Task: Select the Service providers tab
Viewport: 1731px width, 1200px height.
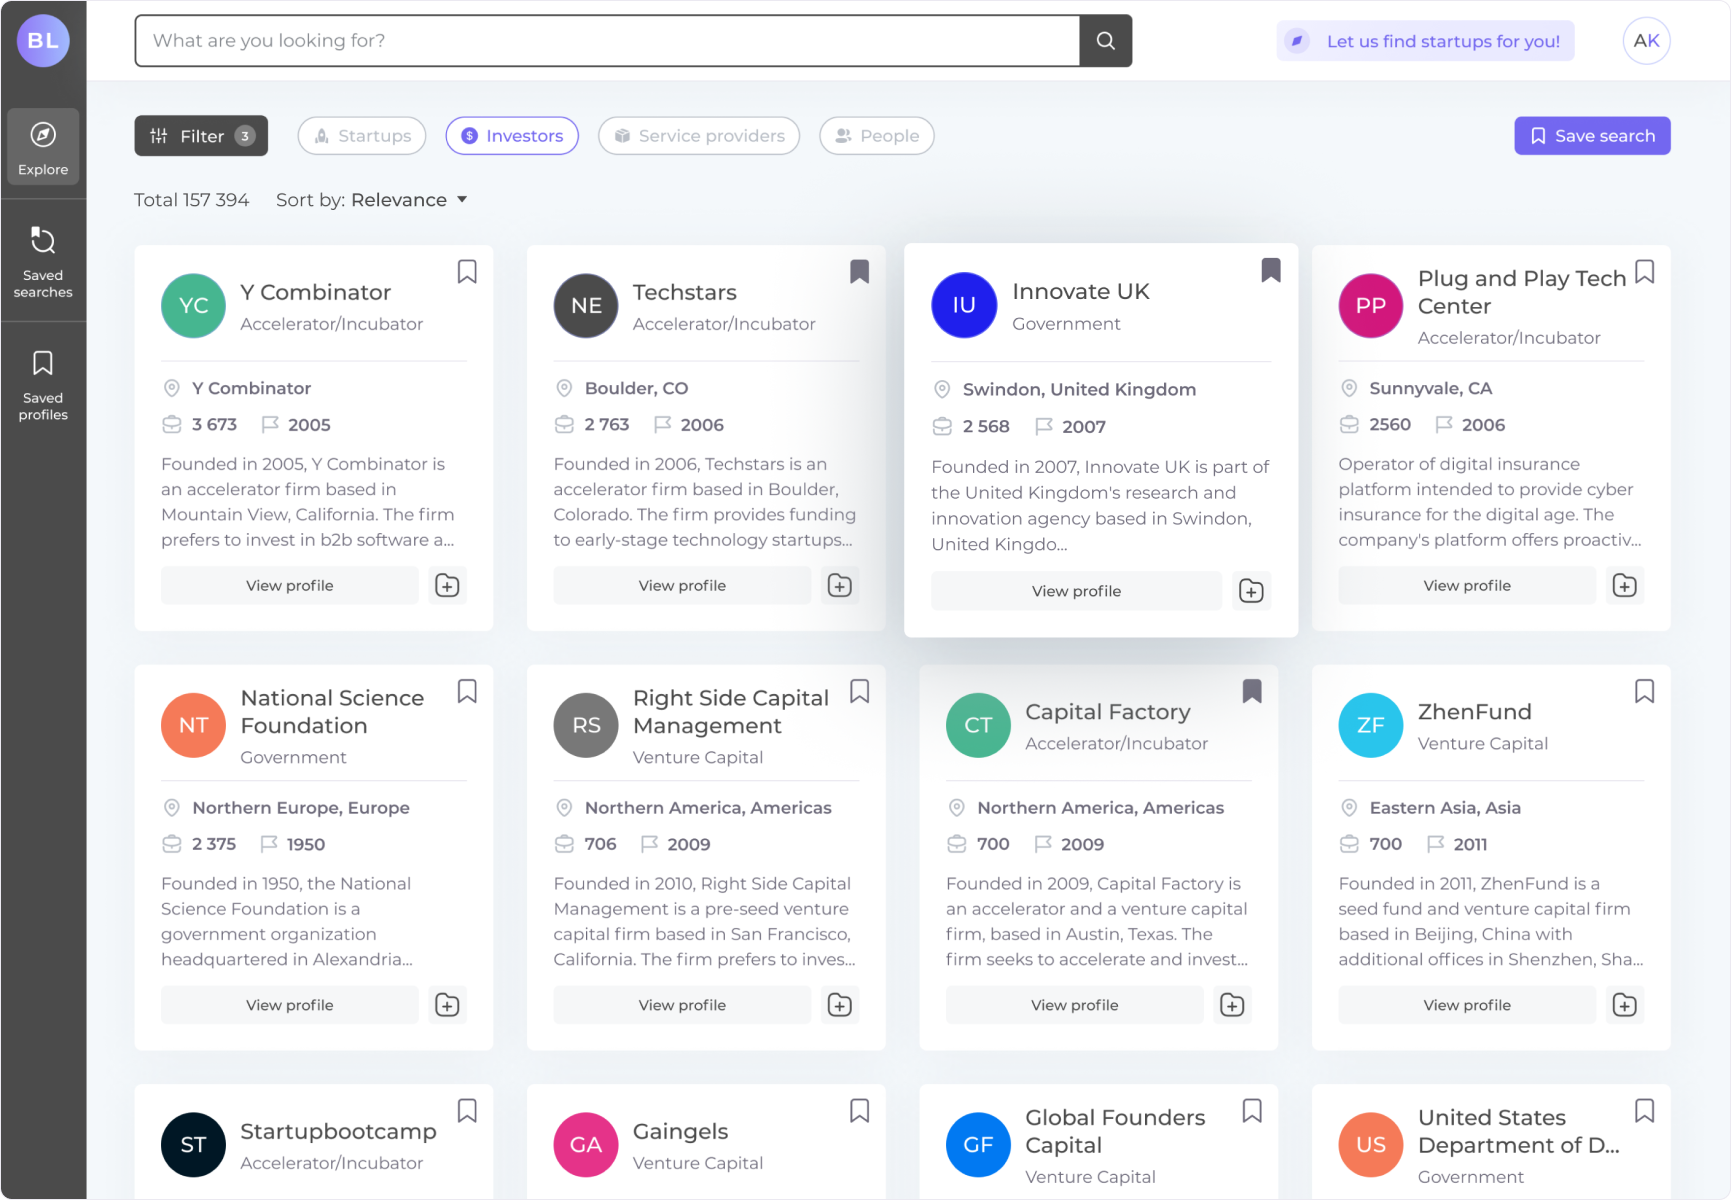Action: [x=699, y=136]
